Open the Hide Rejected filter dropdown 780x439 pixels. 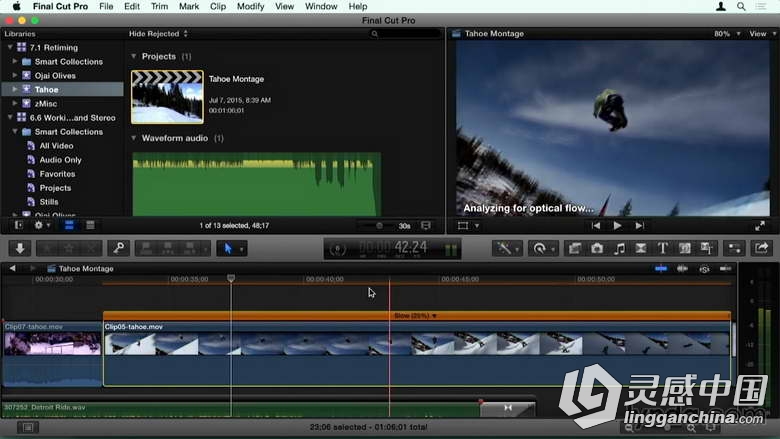click(158, 33)
